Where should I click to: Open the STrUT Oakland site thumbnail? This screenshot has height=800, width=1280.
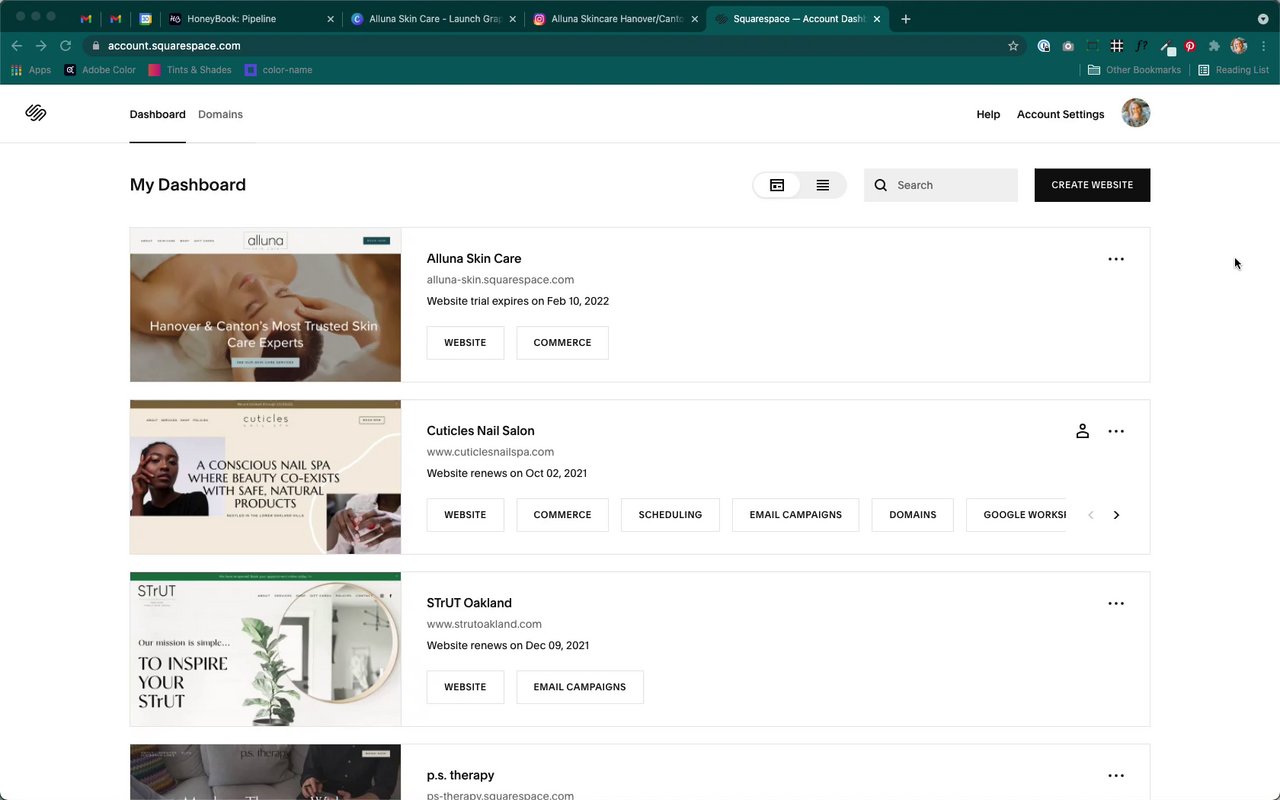pos(265,649)
